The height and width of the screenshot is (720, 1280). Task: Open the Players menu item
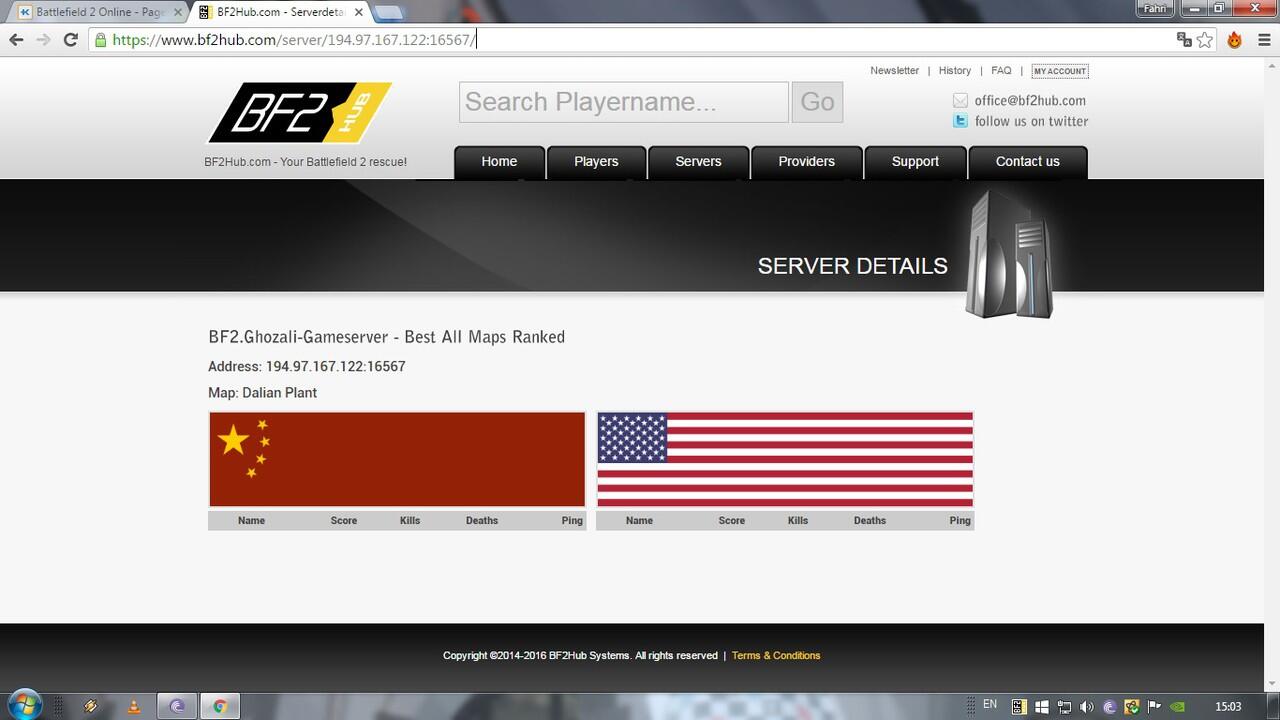tap(596, 162)
